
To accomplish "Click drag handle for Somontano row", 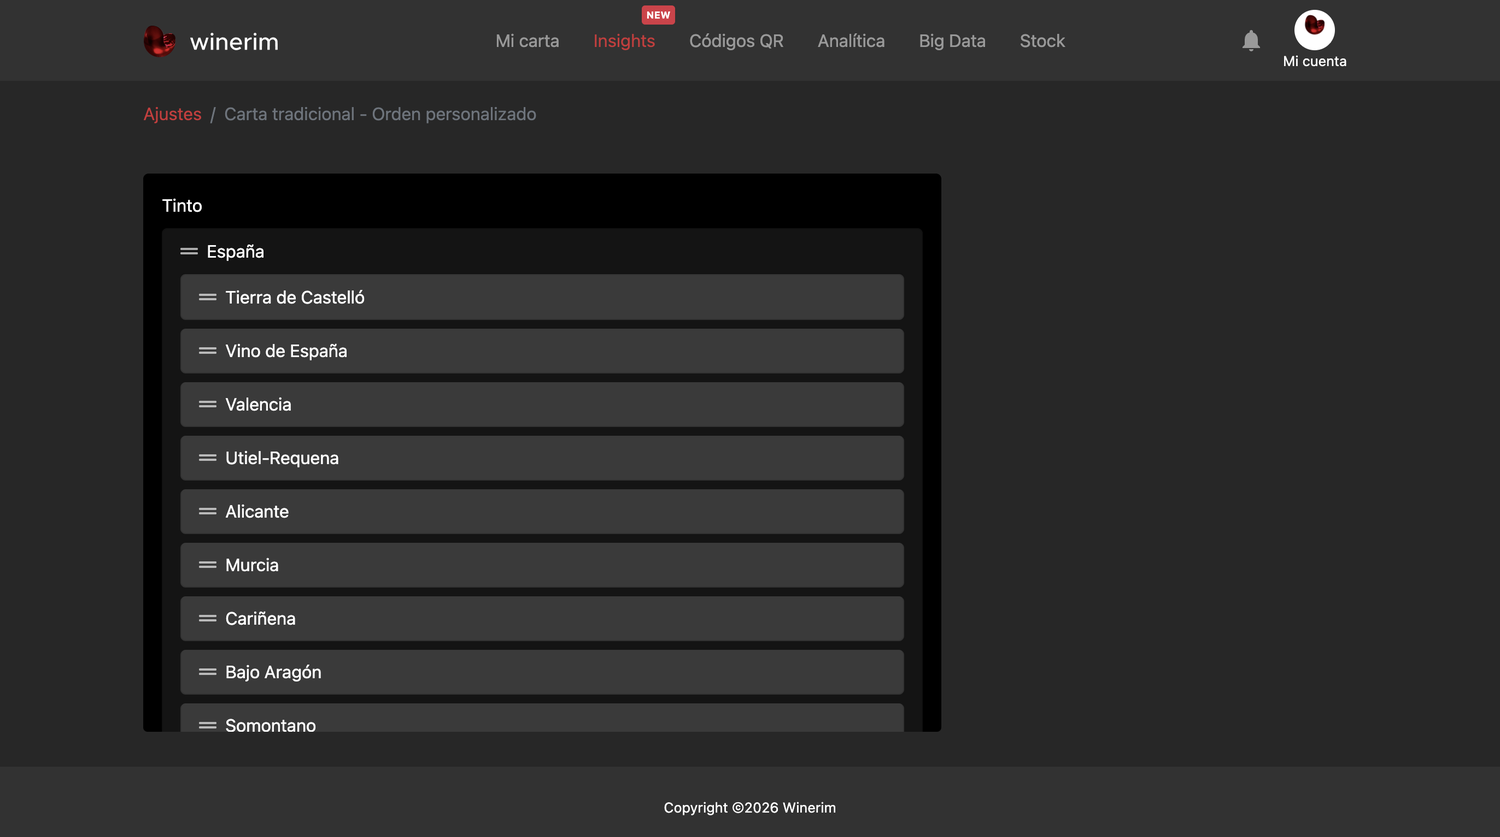I will [208, 725].
